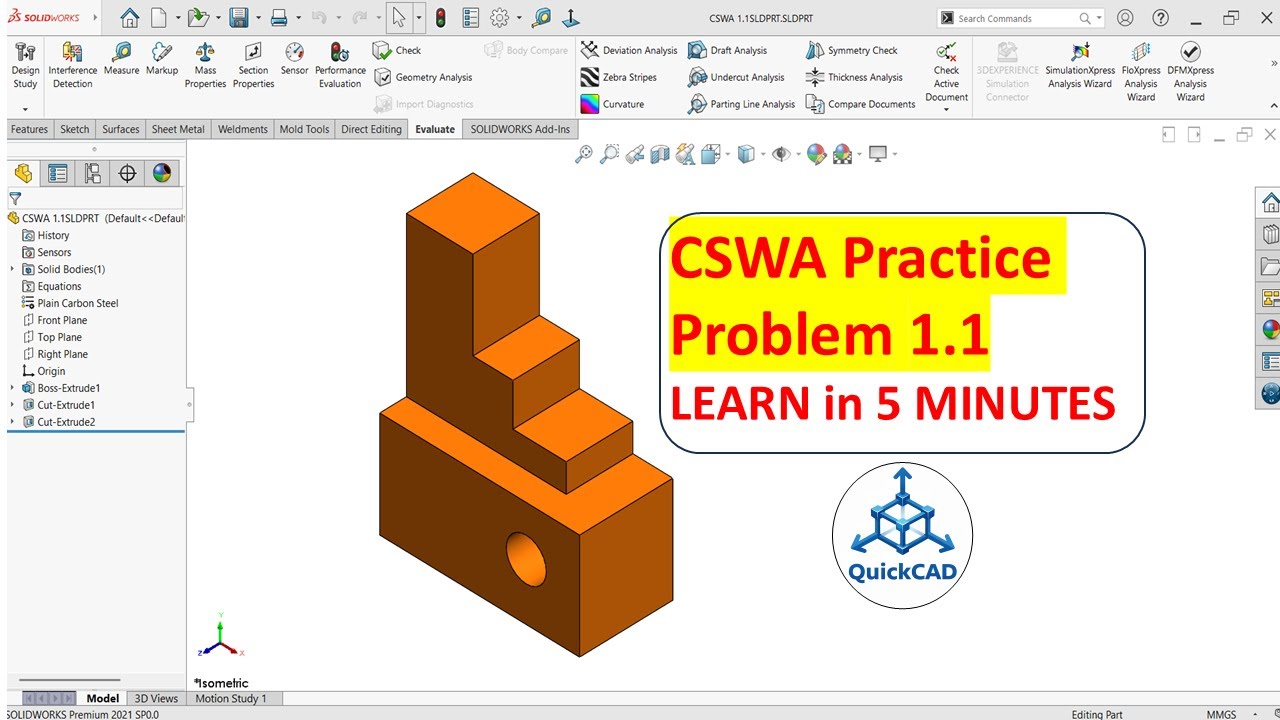Switch to the Sheet Metal tab
This screenshot has height=720, width=1280.
pyautogui.click(x=178, y=129)
